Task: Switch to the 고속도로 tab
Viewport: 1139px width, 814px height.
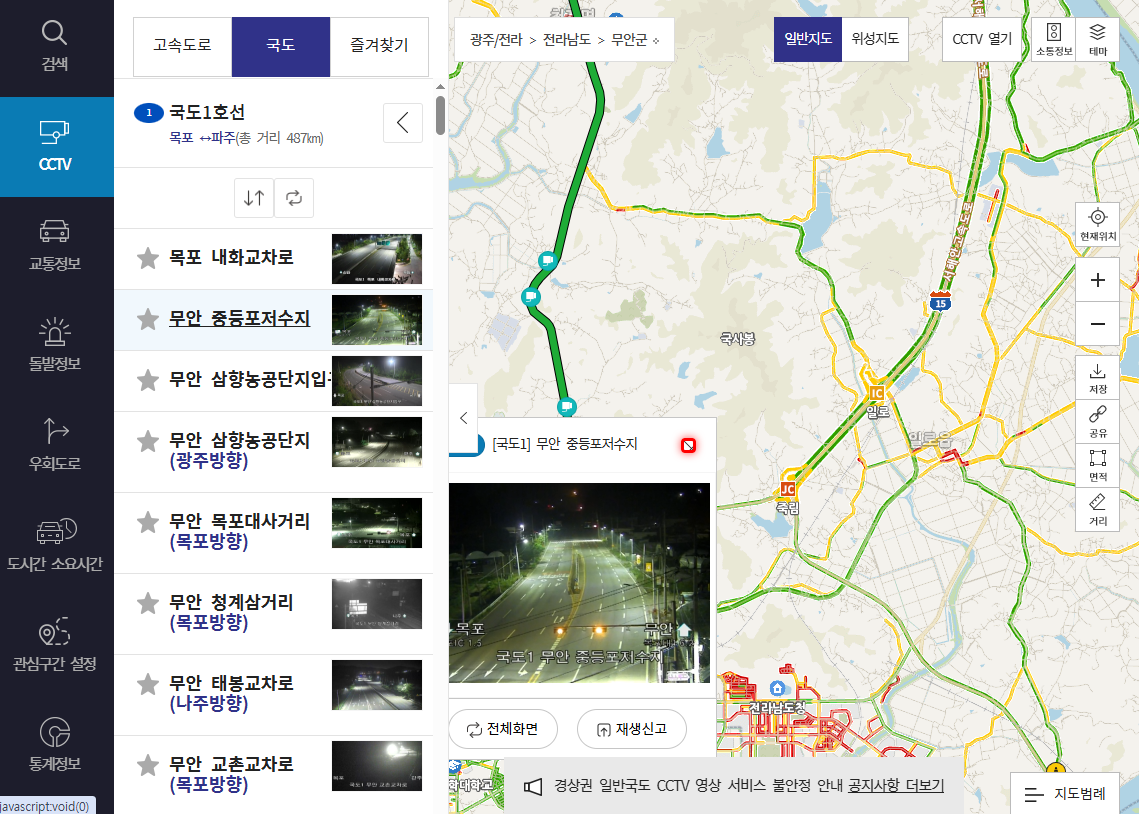Action: coord(182,46)
